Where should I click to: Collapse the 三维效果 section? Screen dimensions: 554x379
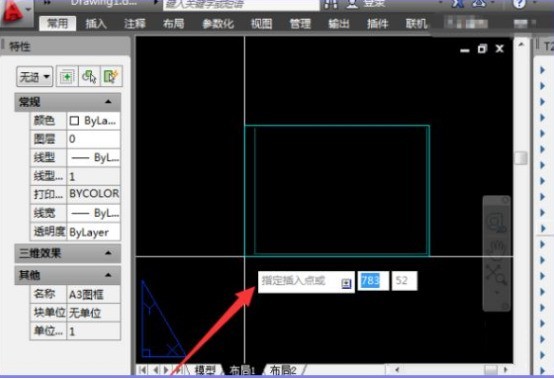108,253
